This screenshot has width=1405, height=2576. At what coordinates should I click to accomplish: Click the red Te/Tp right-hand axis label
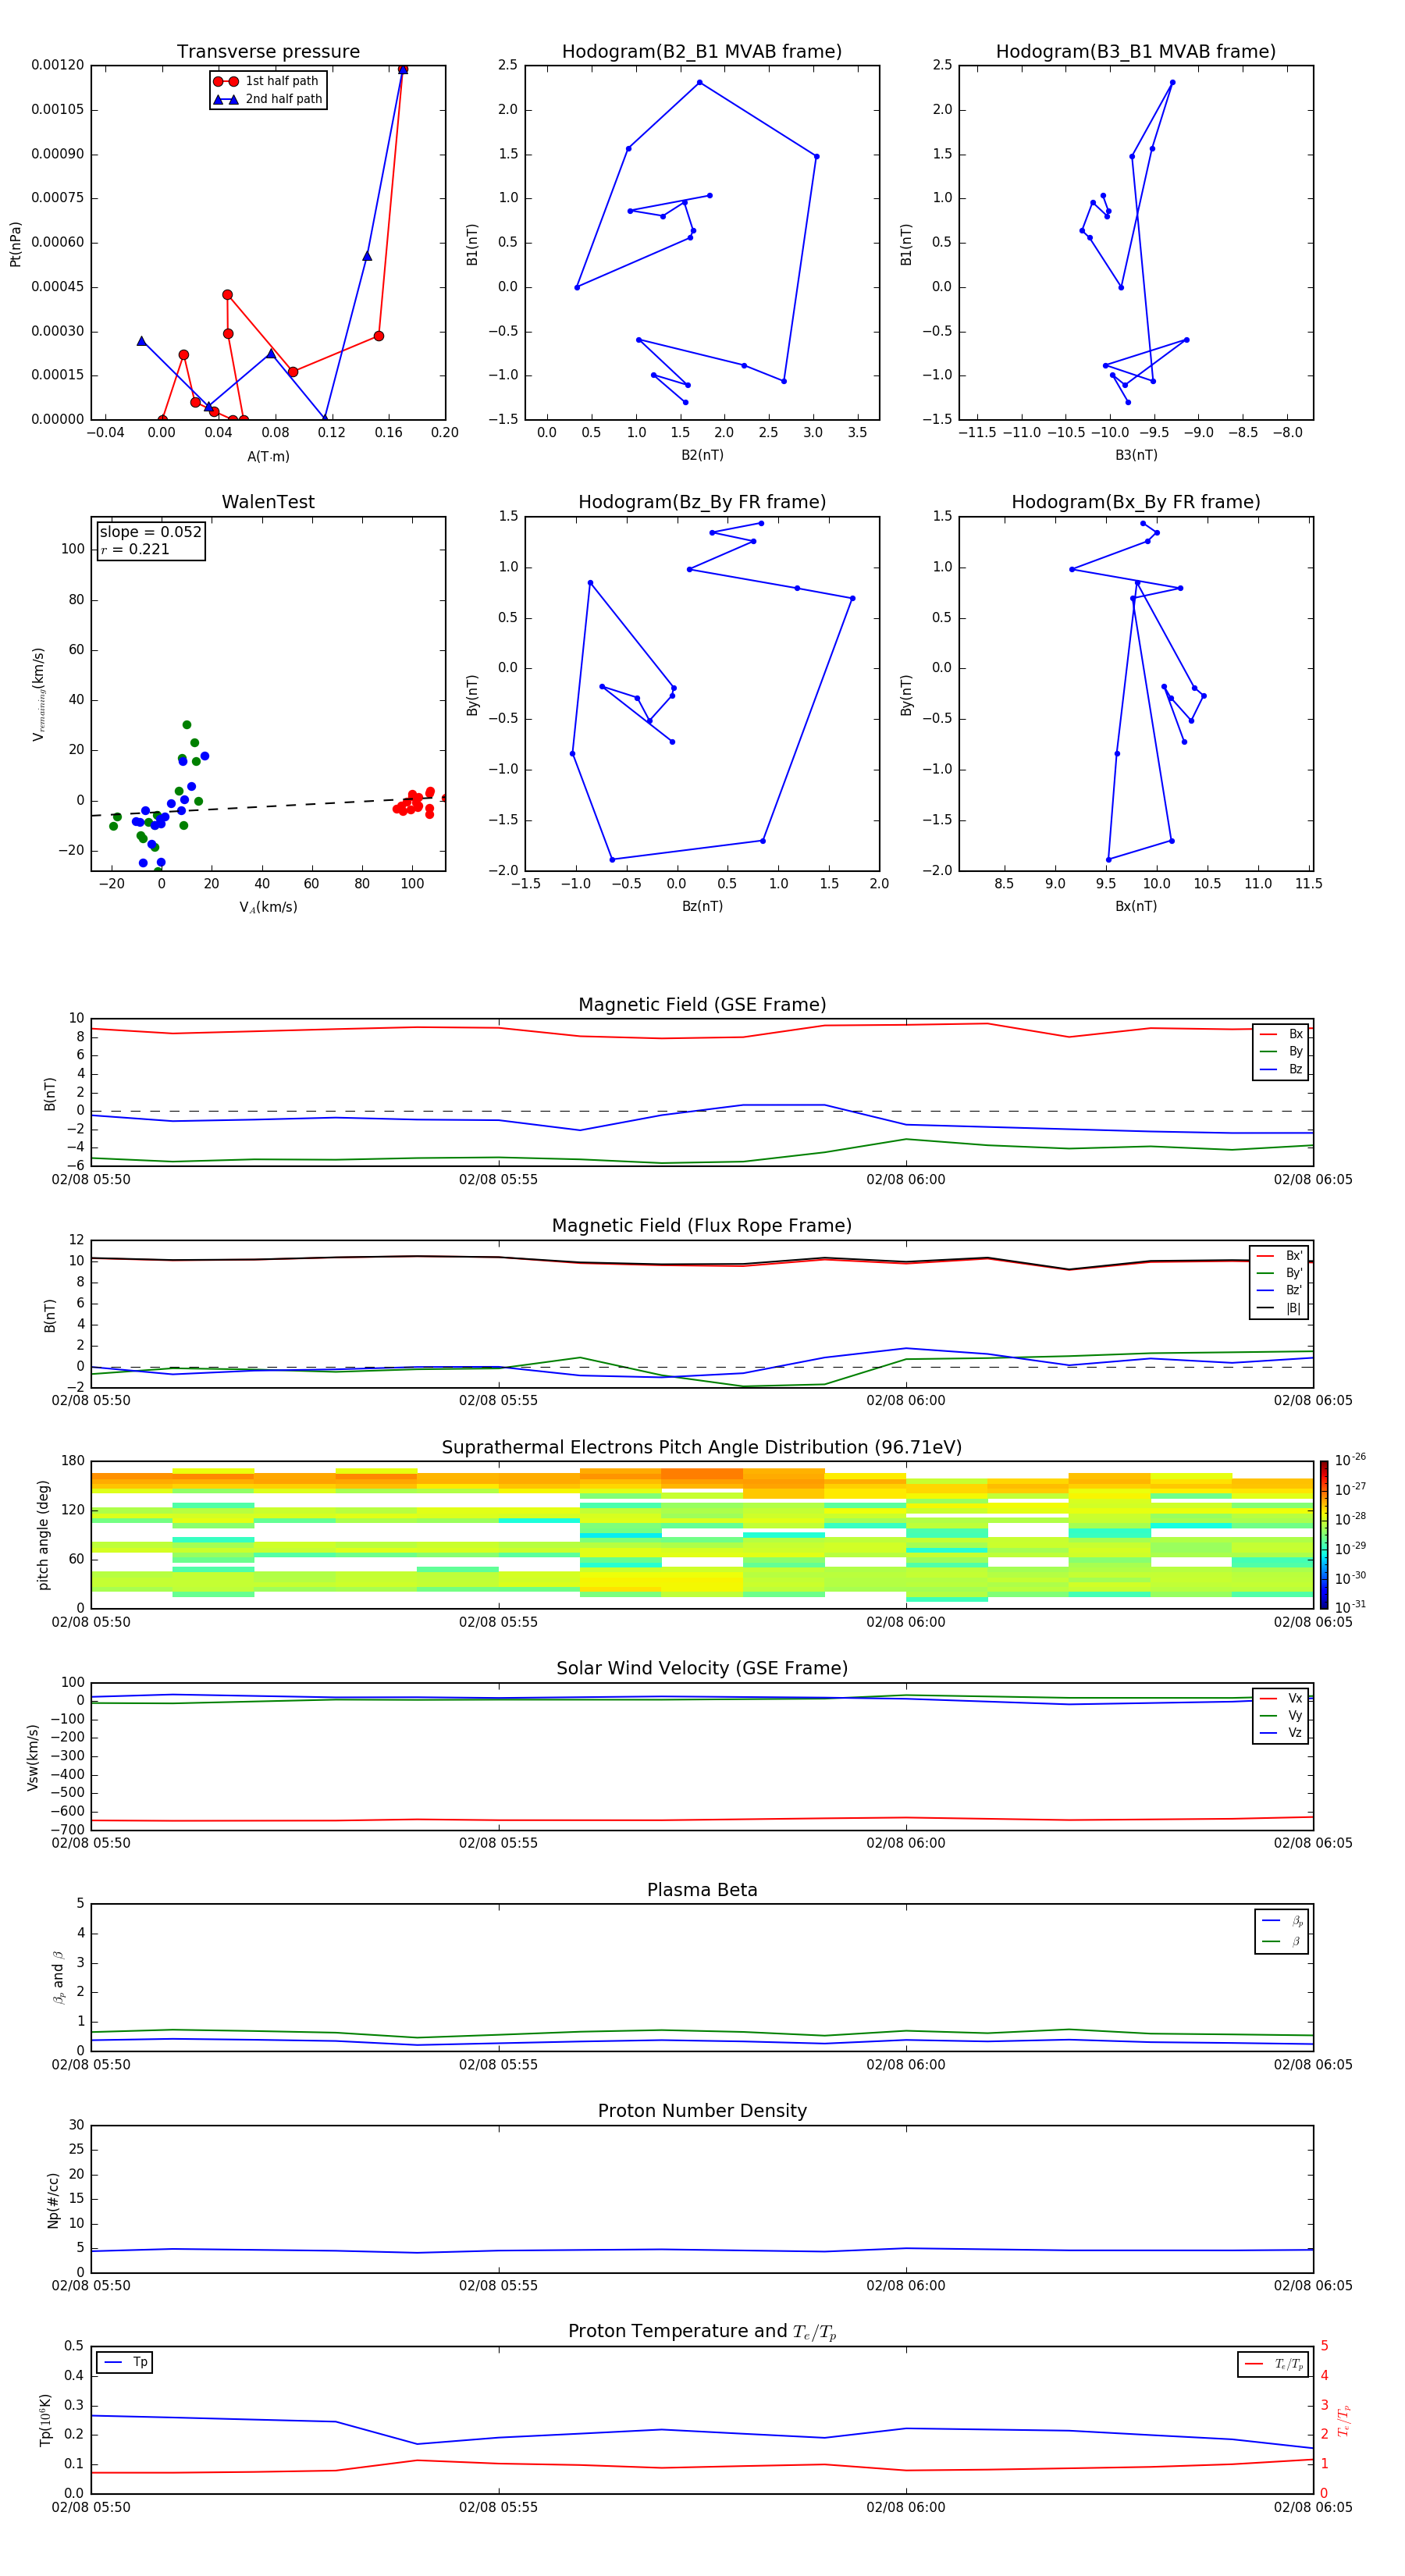tap(1343, 2421)
